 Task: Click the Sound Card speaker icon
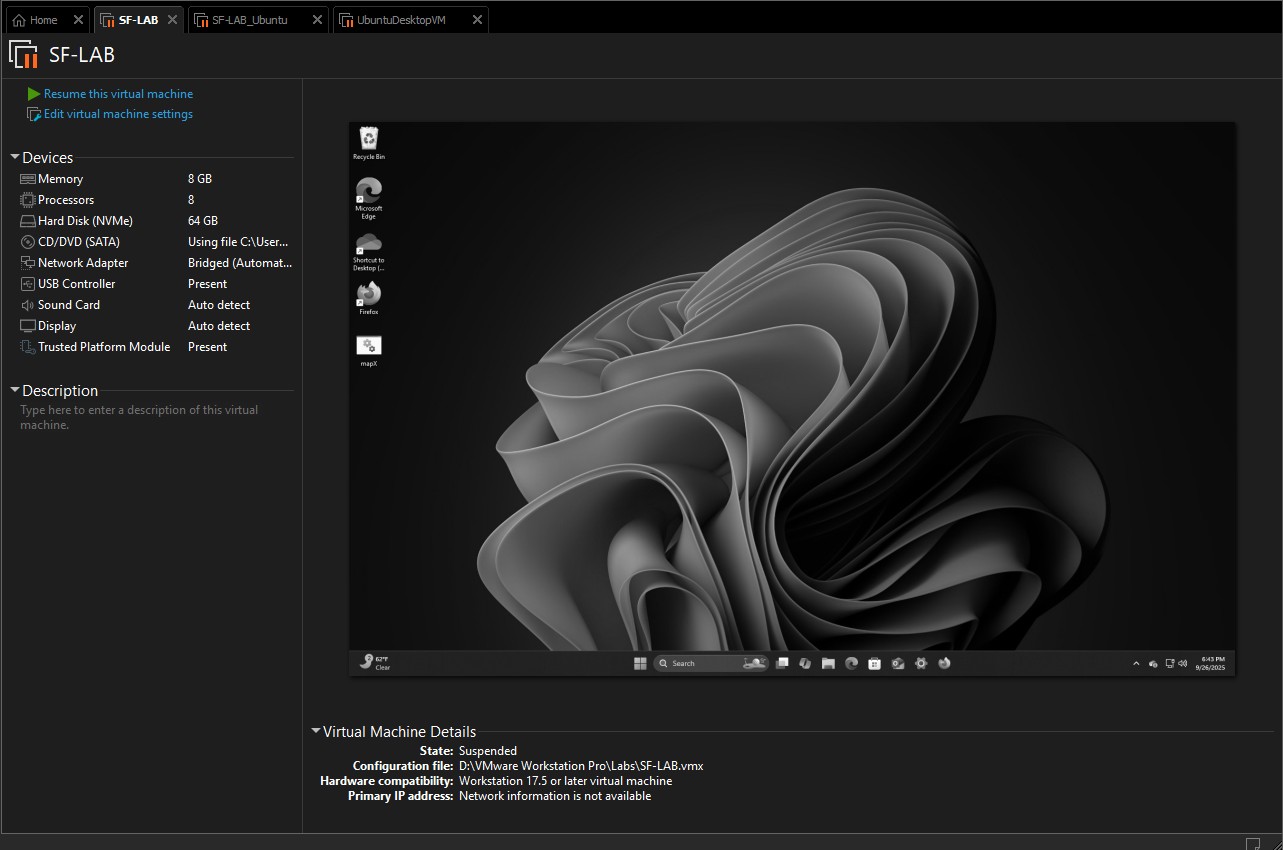coord(28,305)
